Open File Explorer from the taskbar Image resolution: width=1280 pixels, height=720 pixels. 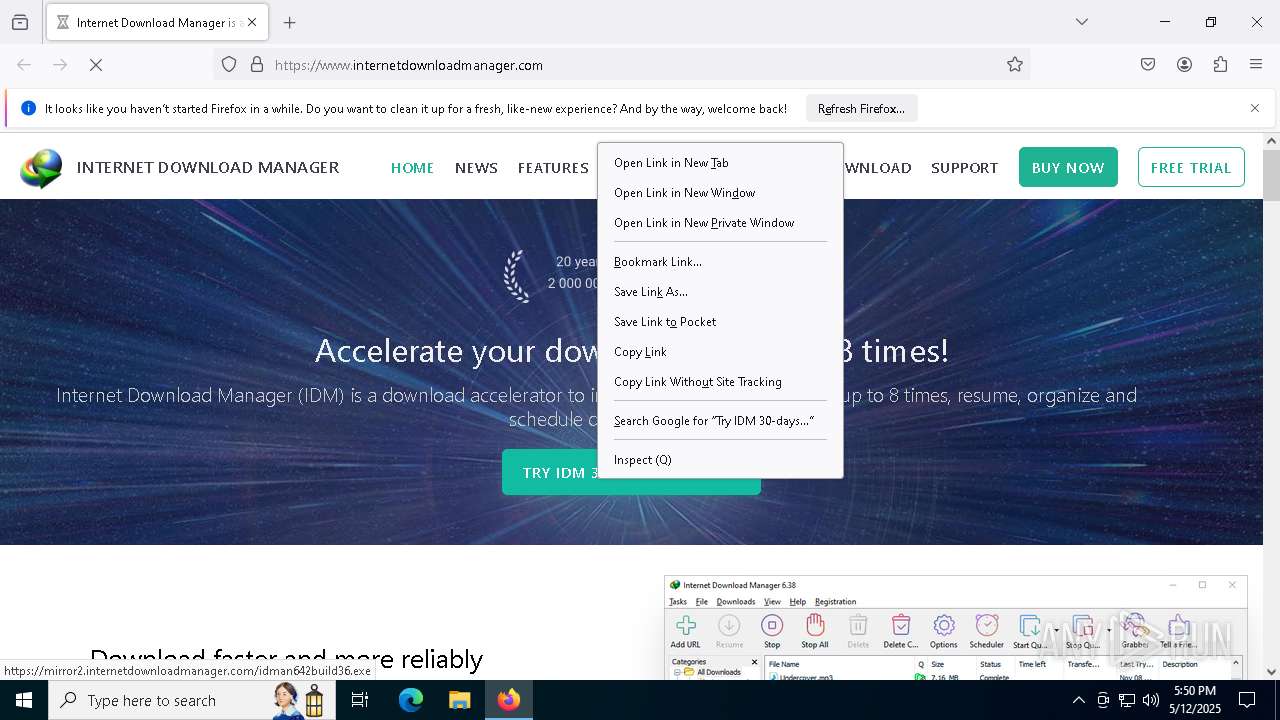(459, 700)
